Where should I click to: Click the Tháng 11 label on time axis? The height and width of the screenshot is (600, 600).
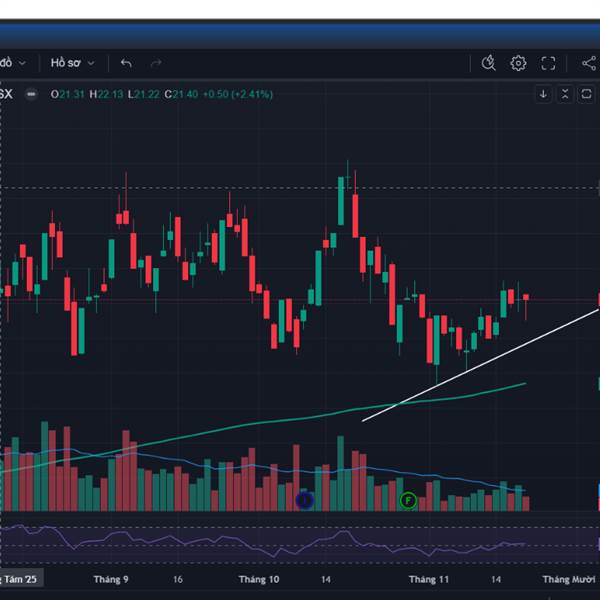(429, 579)
